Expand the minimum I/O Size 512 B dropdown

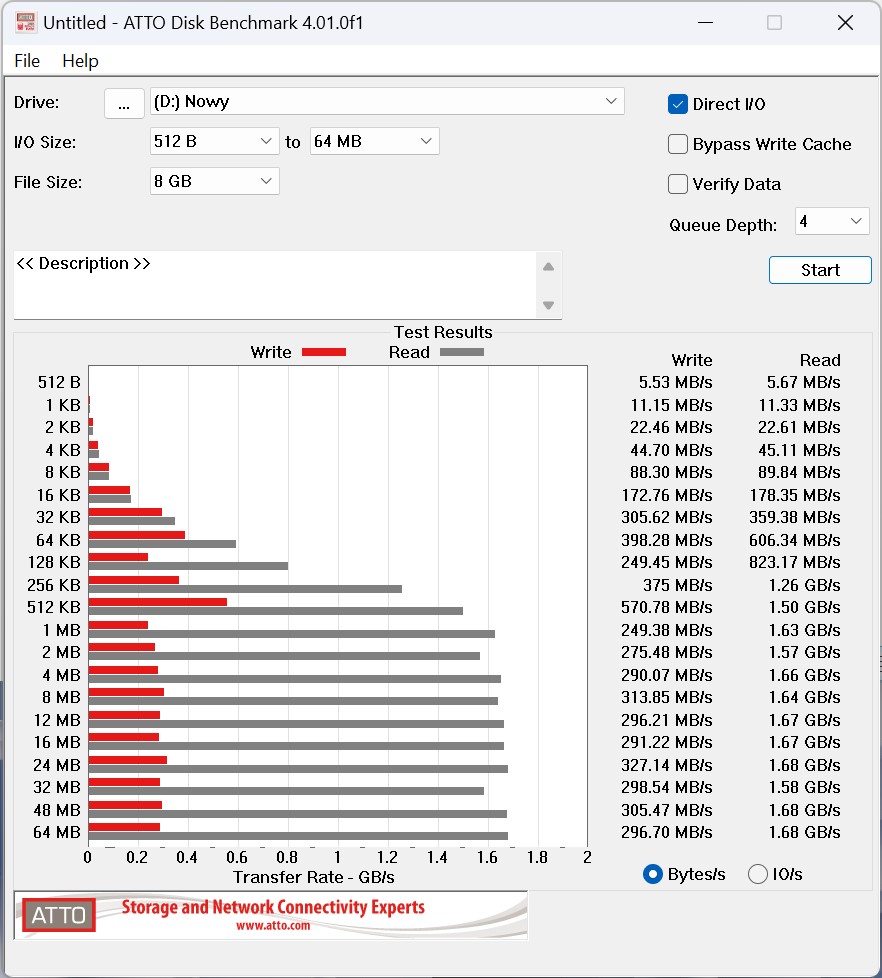coord(214,142)
